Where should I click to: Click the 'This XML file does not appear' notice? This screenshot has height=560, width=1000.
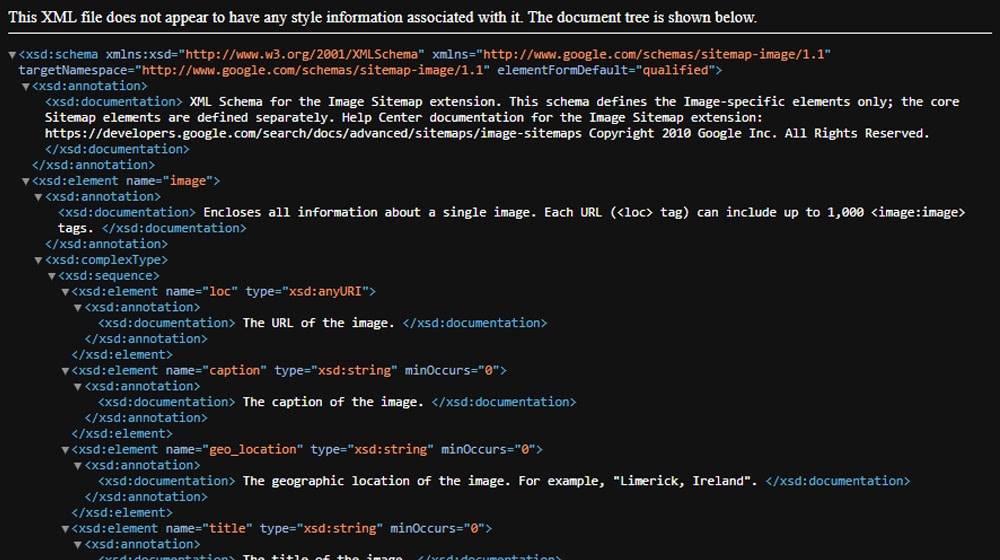coord(383,17)
